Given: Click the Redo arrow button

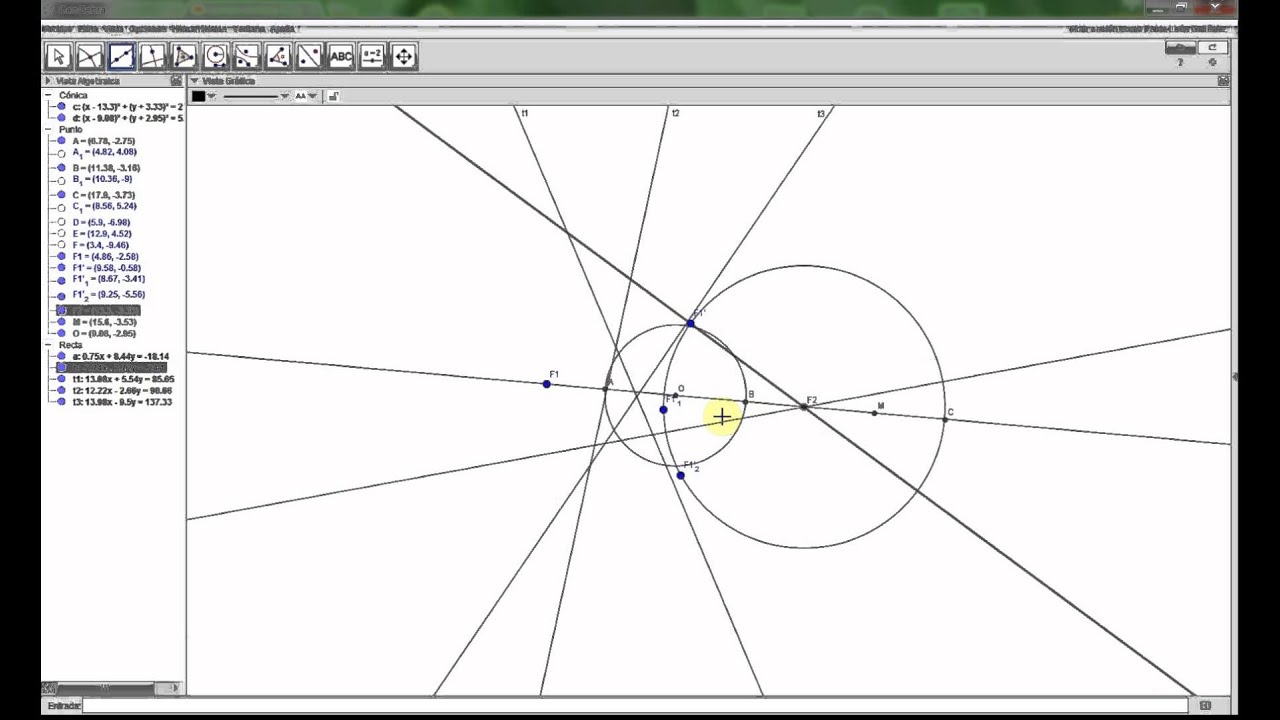Looking at the screenshot, I should [x=1212, y=47].
